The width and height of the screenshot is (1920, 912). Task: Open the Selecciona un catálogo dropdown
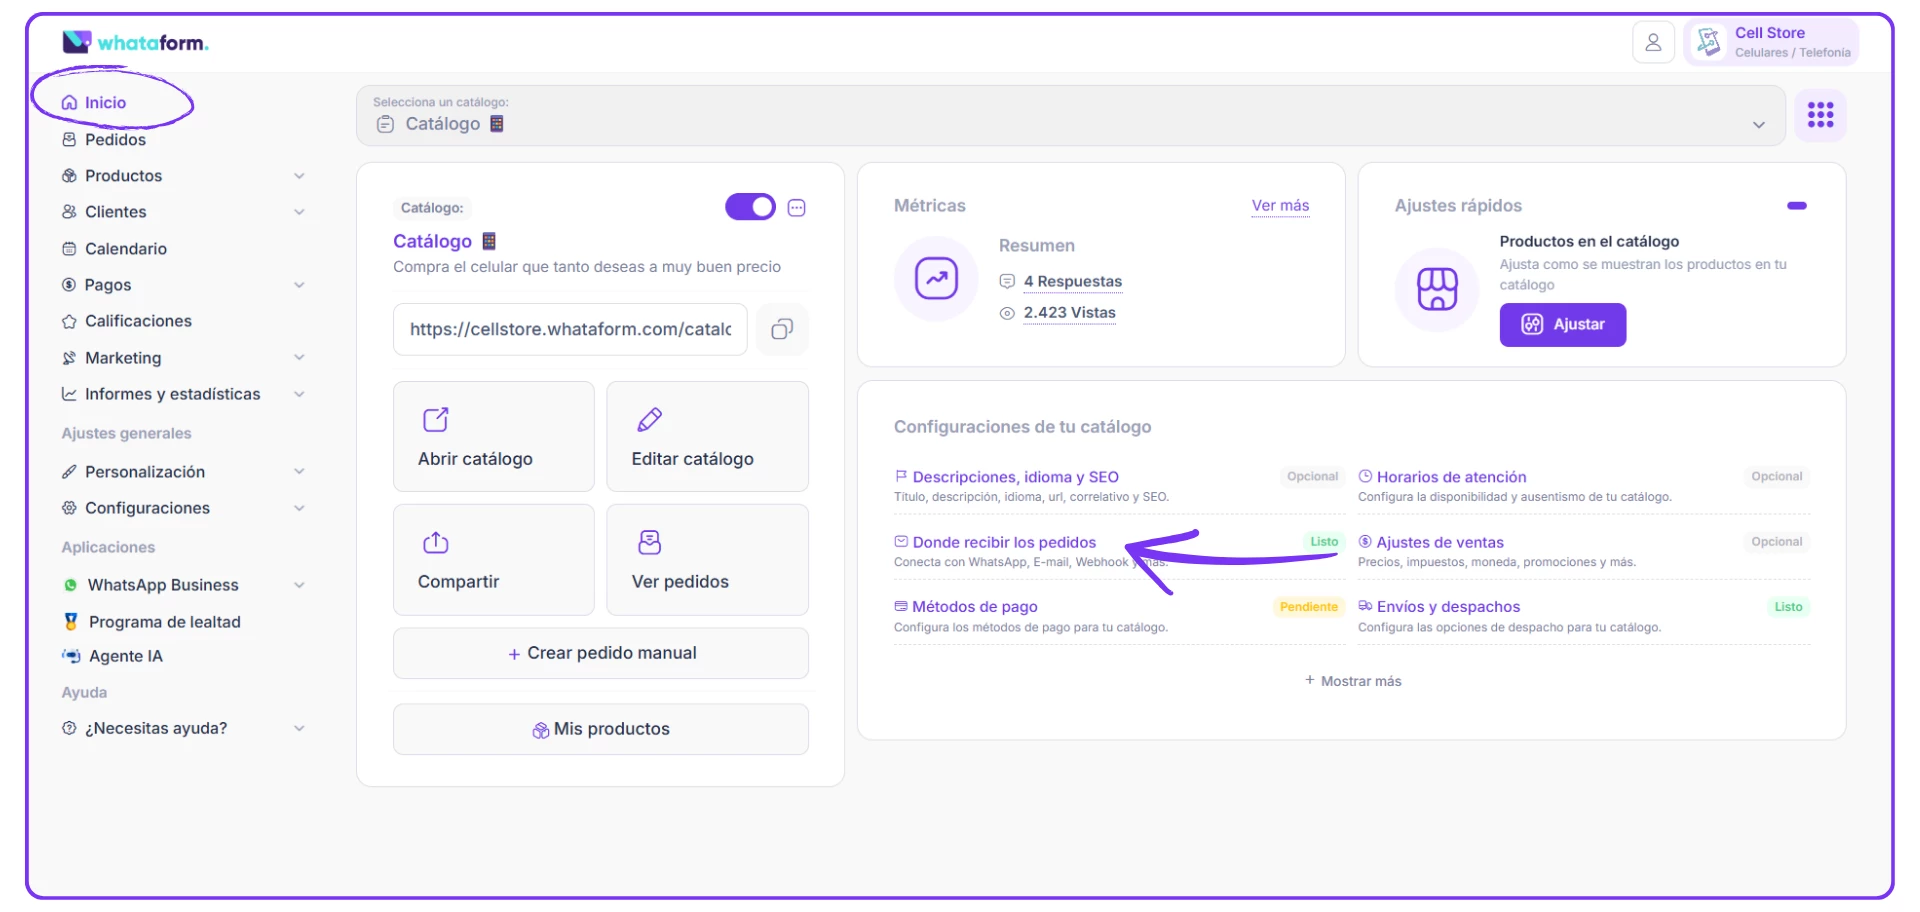[1070, 116]
